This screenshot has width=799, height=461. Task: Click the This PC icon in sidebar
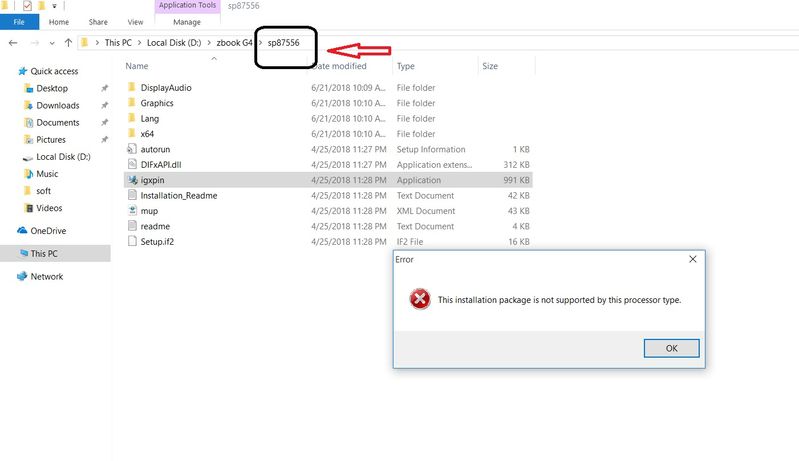pos(23,253)
